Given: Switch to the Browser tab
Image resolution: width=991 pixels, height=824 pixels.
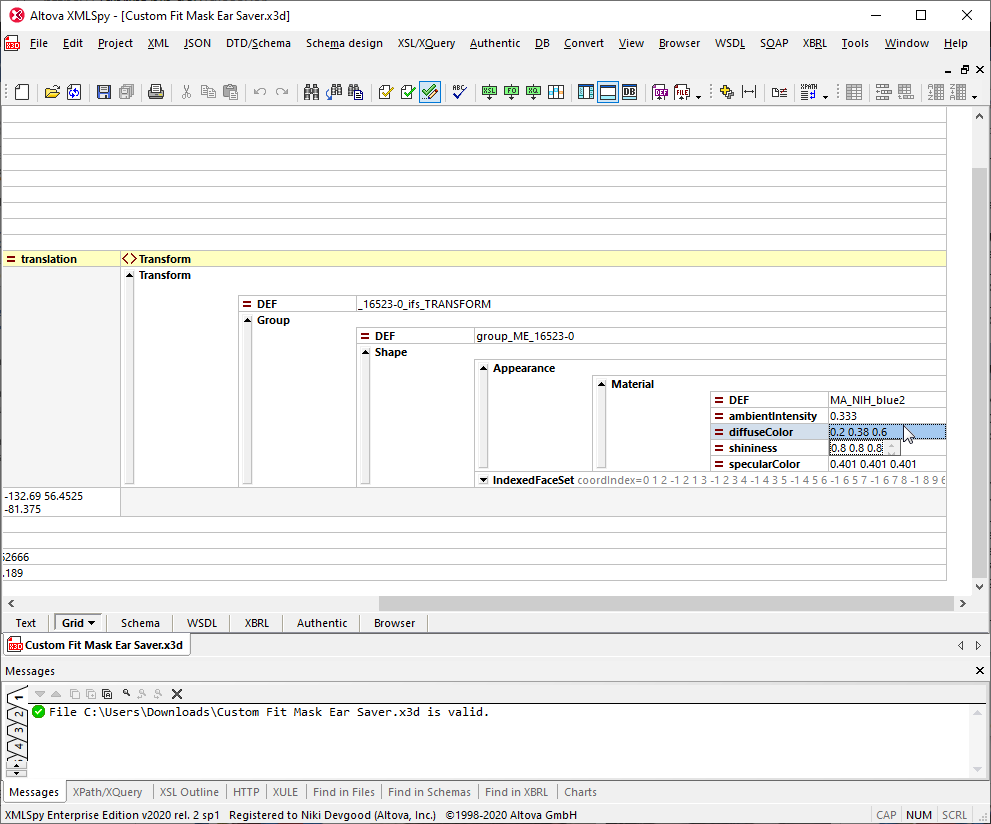Looking at the screenshot, I should click(393, 622).
